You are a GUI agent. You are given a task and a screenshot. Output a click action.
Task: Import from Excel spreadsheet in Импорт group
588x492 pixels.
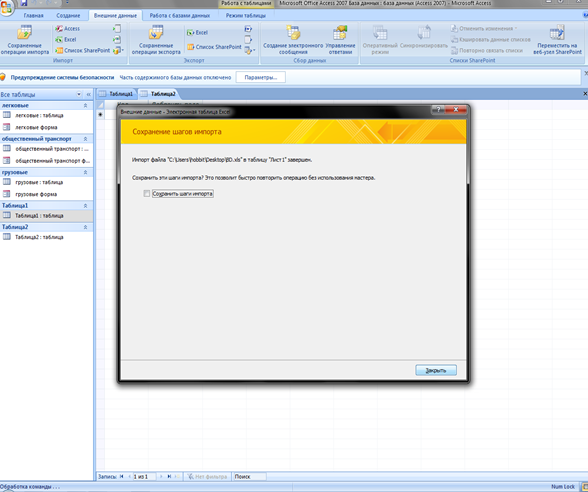[66, 39]
